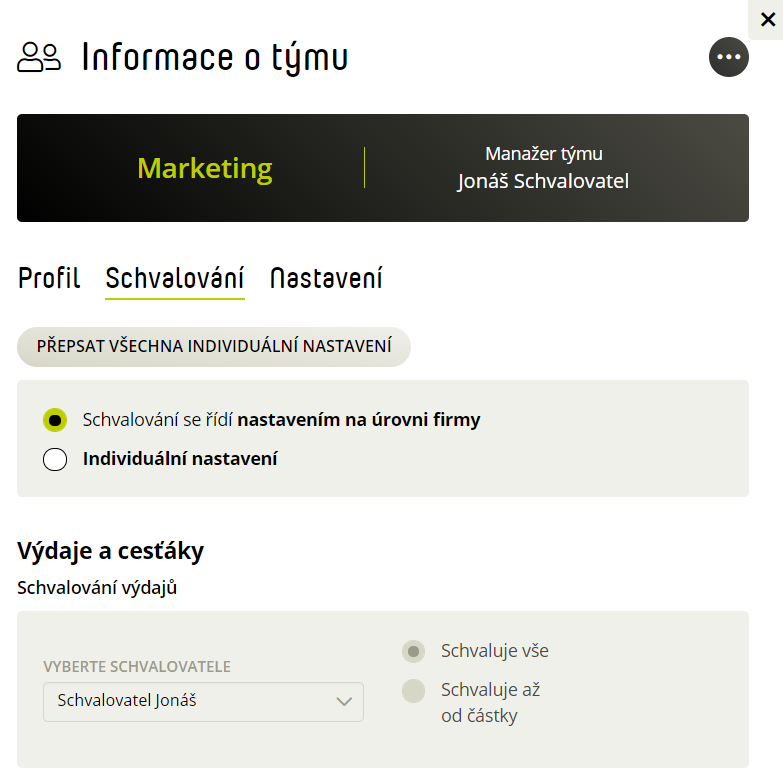Select the Schvaluje vše radio button

click(413, 651)
